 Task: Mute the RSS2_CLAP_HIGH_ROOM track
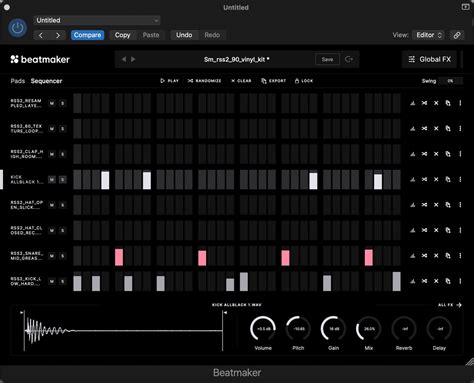click(x=52, y=154)
